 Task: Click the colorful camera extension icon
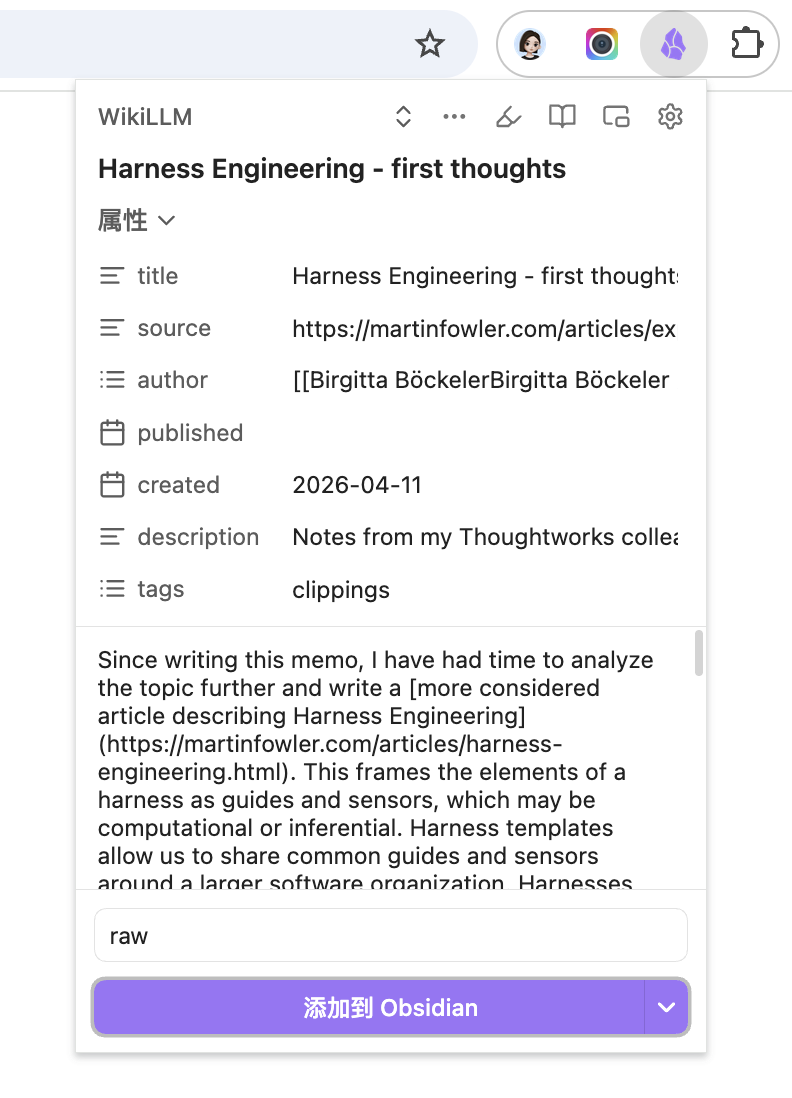coord(601,44)
